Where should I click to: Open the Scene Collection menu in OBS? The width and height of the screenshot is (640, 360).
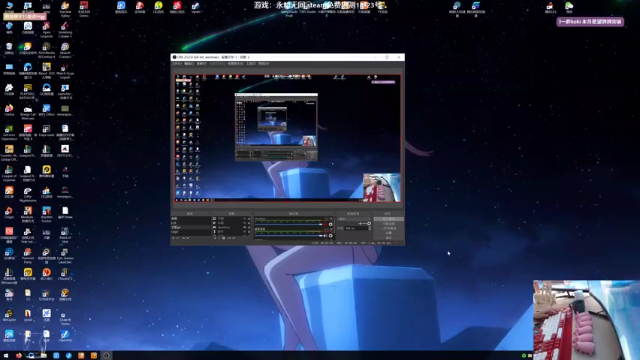click(236, 64)
